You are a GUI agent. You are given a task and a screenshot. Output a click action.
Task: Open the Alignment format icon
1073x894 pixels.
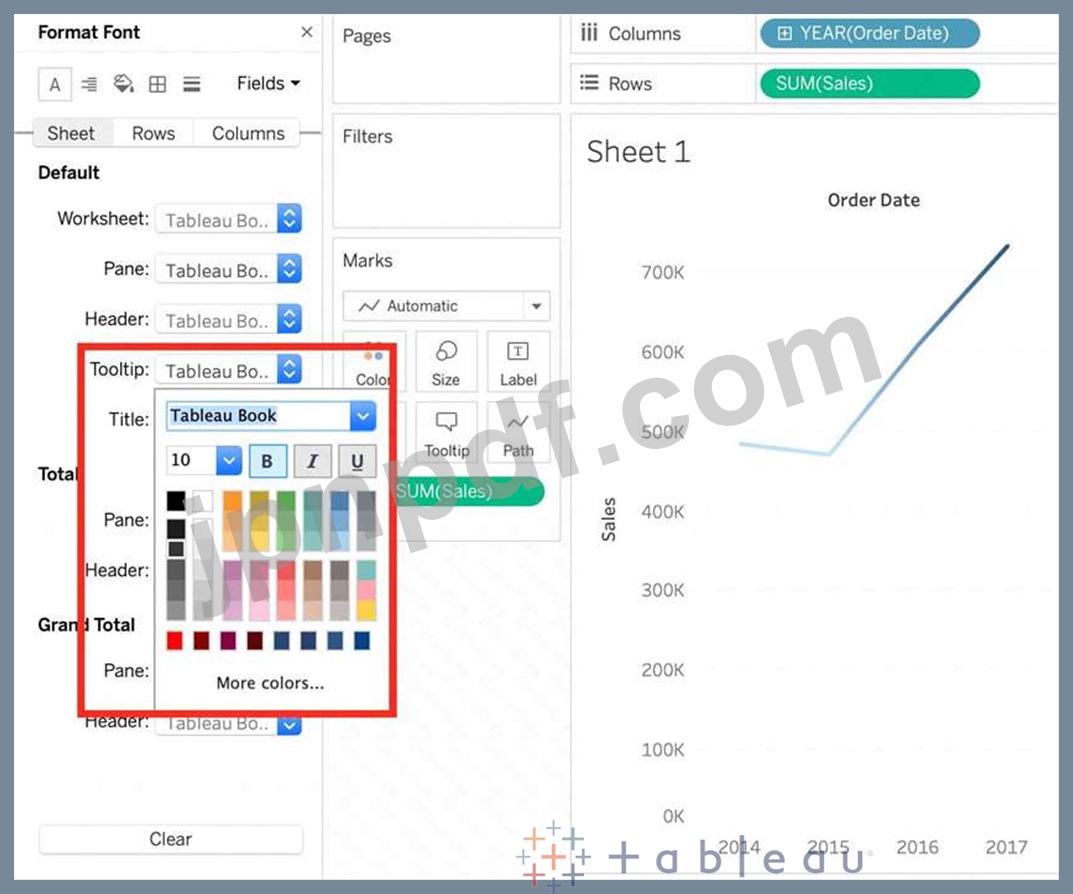(89, 84)
